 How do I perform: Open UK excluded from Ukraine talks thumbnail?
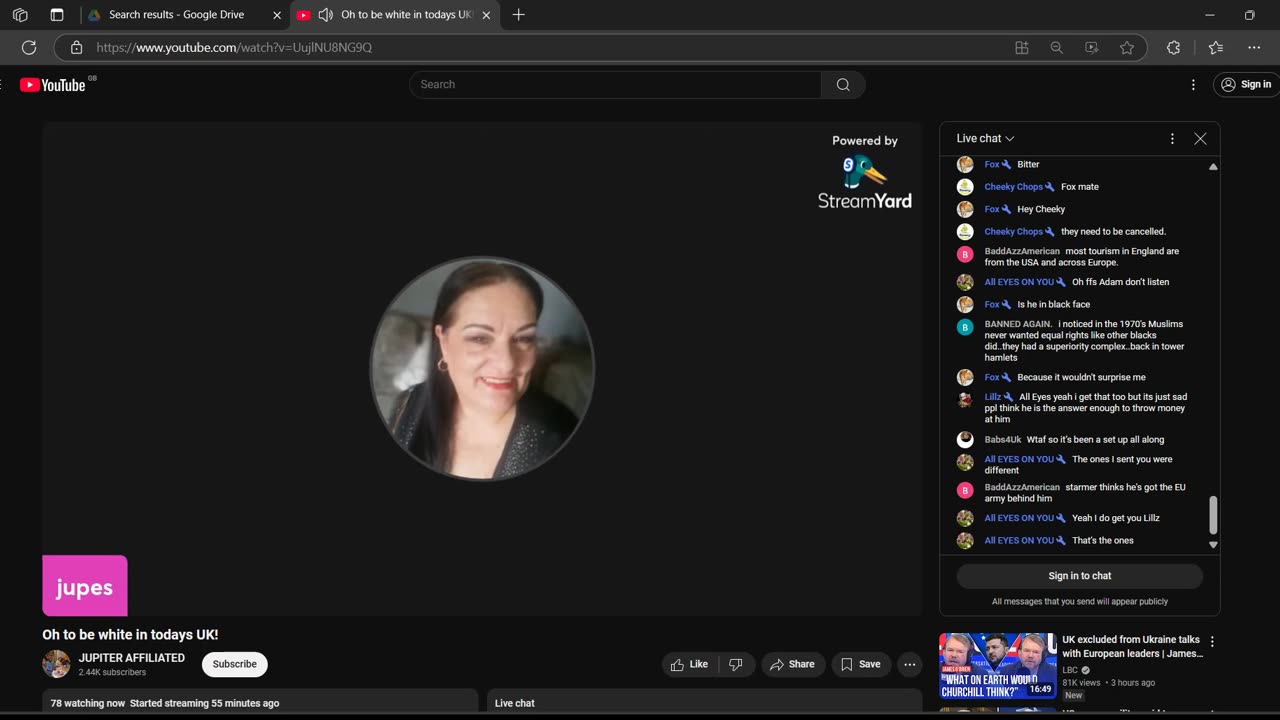tap(997, 666)
